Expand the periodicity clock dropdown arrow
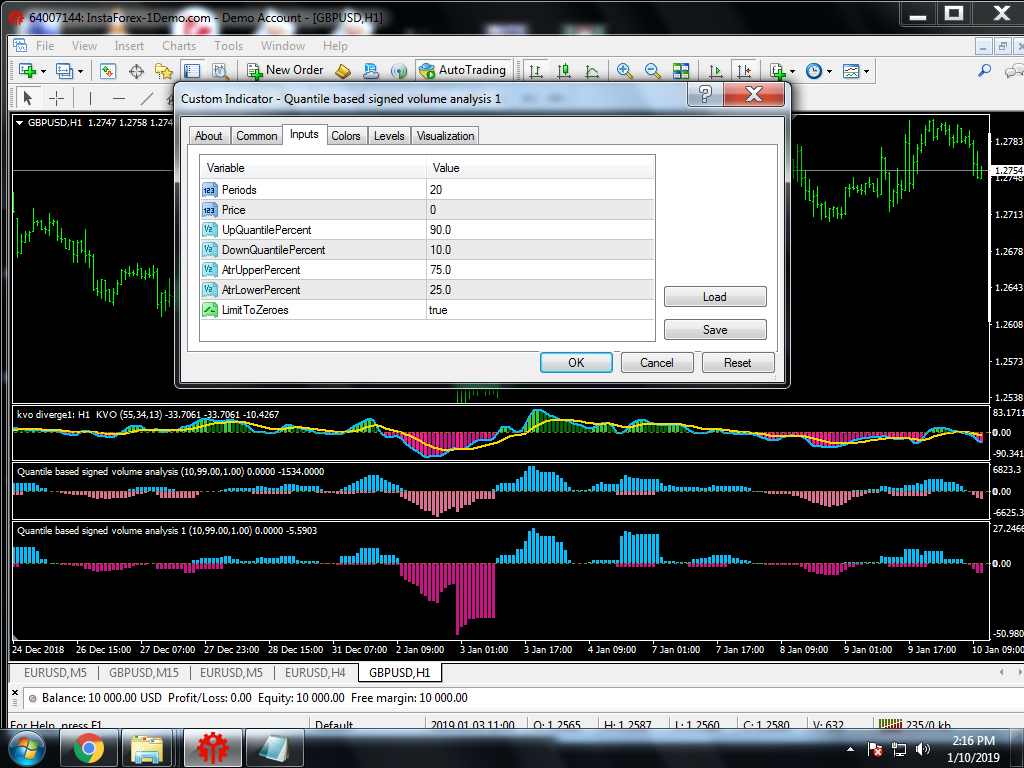 click(x=829, y=72)
